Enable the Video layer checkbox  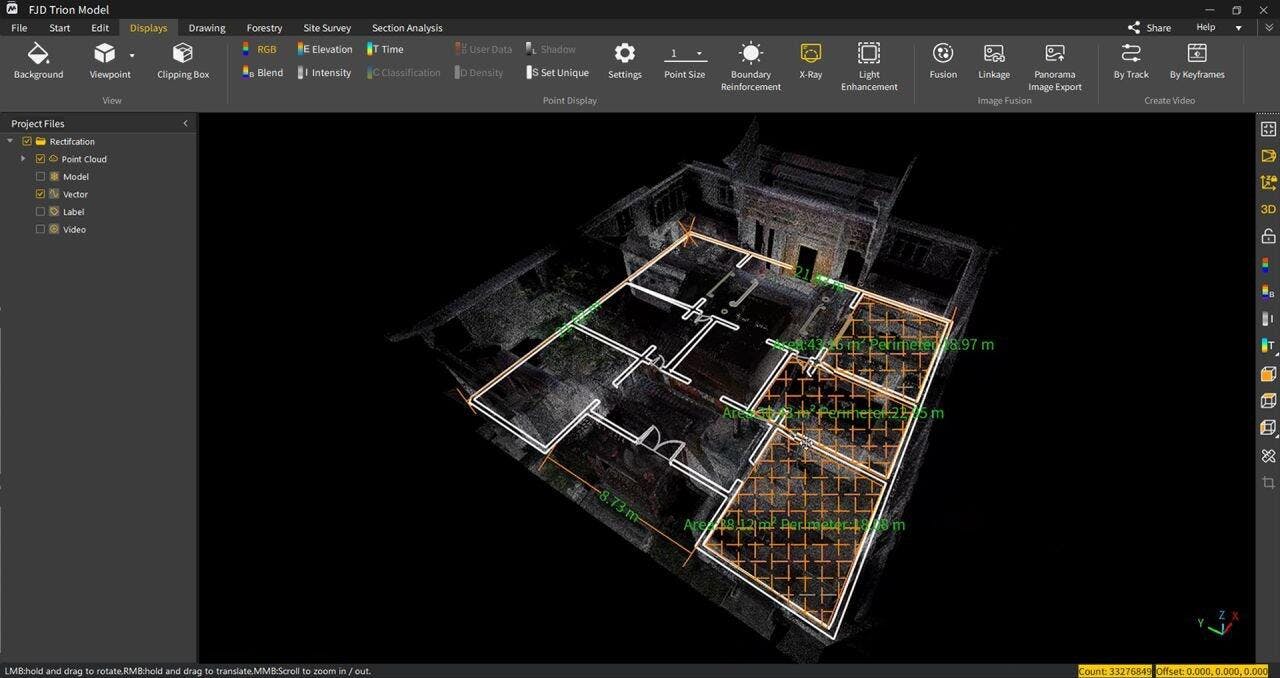click(x=40, y=229)
